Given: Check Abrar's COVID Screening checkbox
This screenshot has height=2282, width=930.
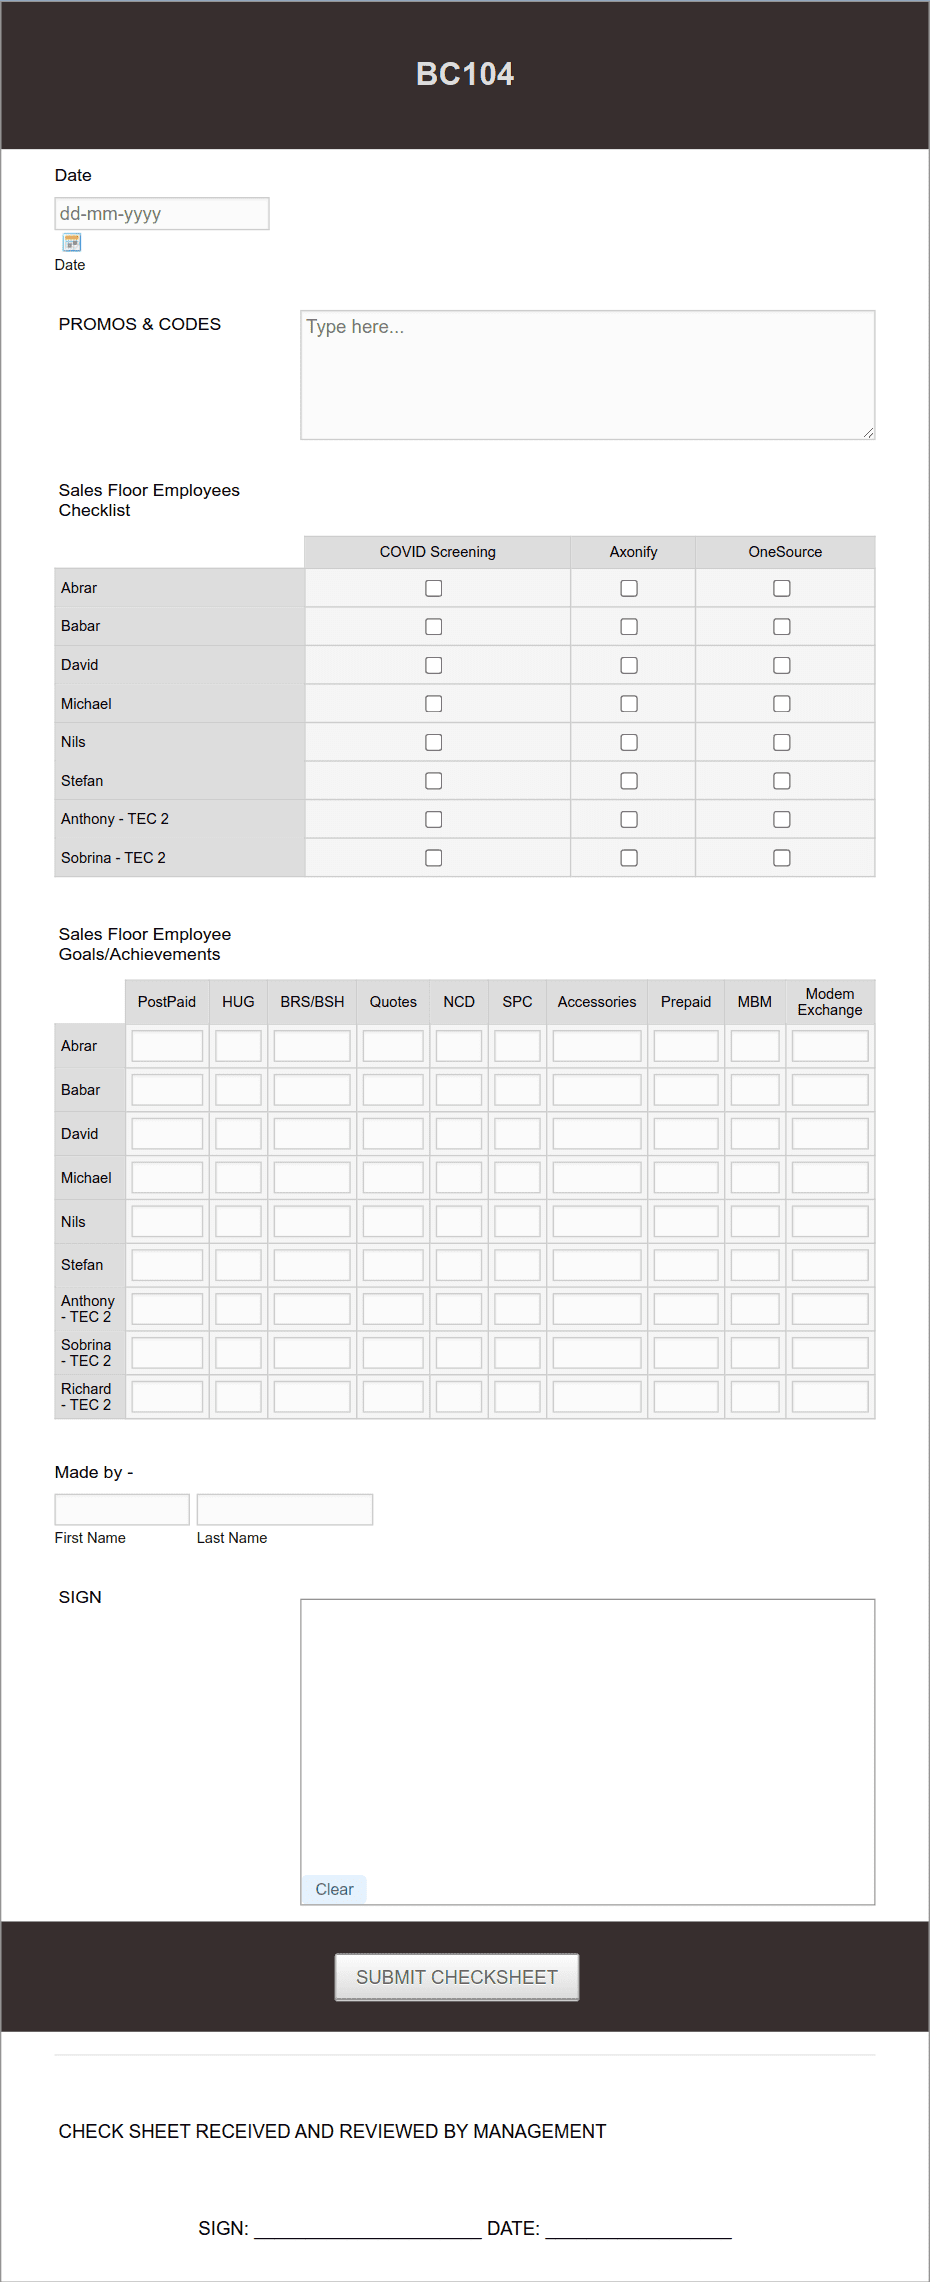Looking at the screenshot, I should pyautogui.click(x=434, y=588).
